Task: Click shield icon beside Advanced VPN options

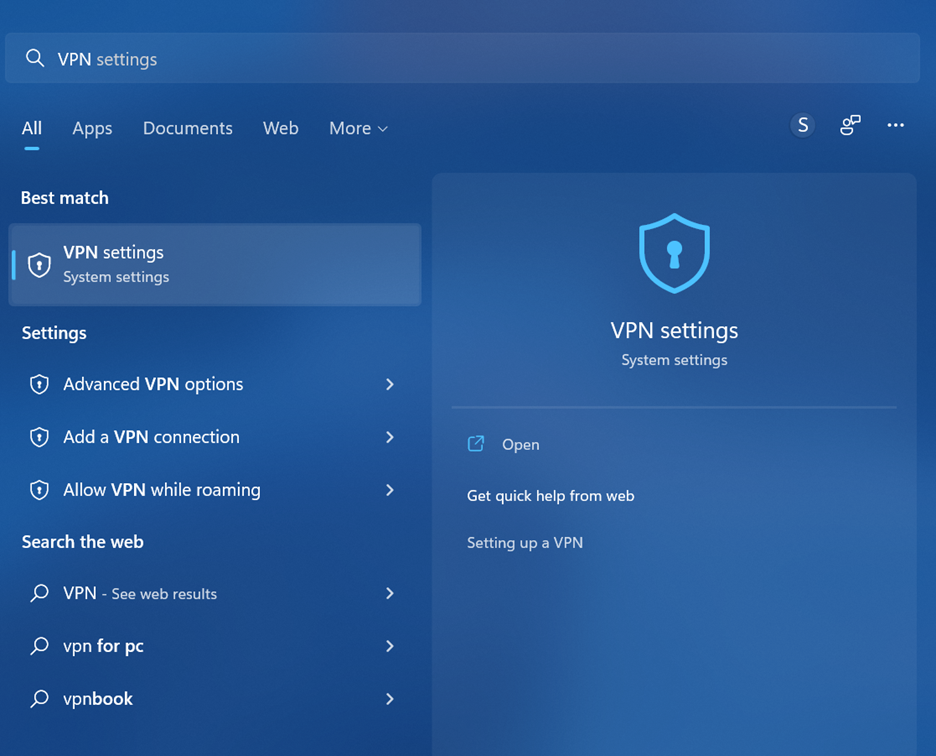Action: pos(39,384)
